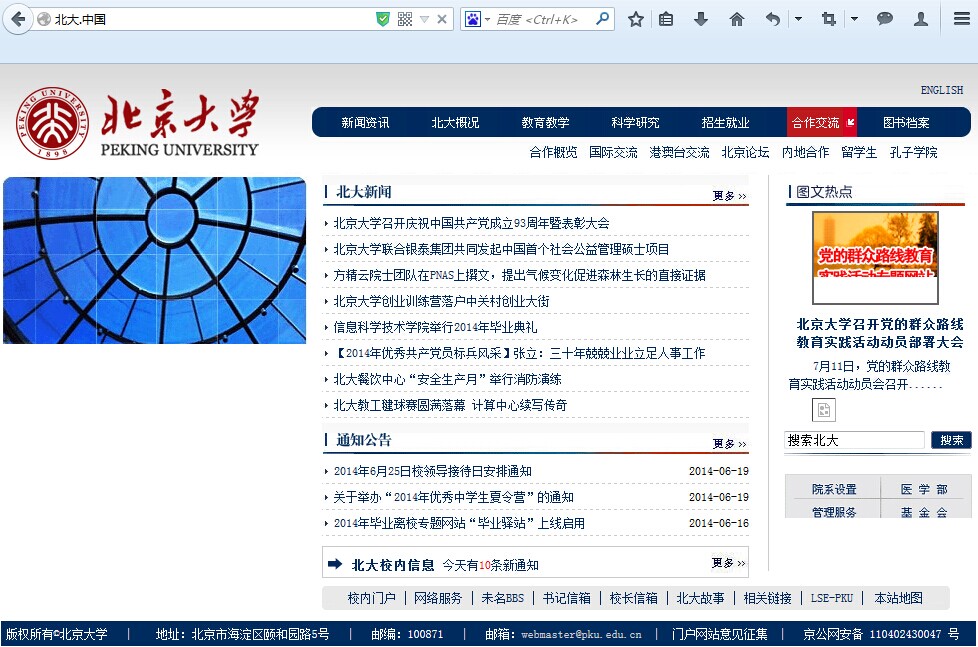Open the 图书档案 navigation menu
This screenshot has width=978, height=647.
click(x=906, y=122)
